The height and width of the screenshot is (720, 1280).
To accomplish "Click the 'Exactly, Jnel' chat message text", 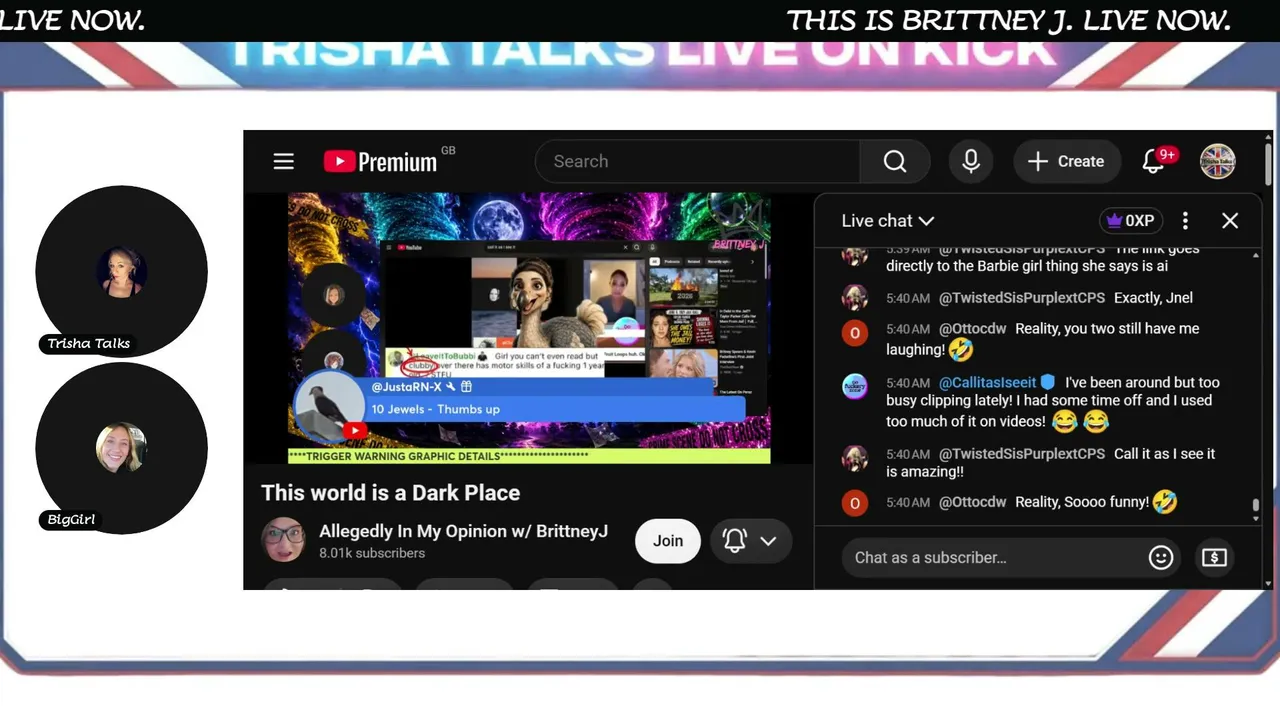I will [1153, 297].
